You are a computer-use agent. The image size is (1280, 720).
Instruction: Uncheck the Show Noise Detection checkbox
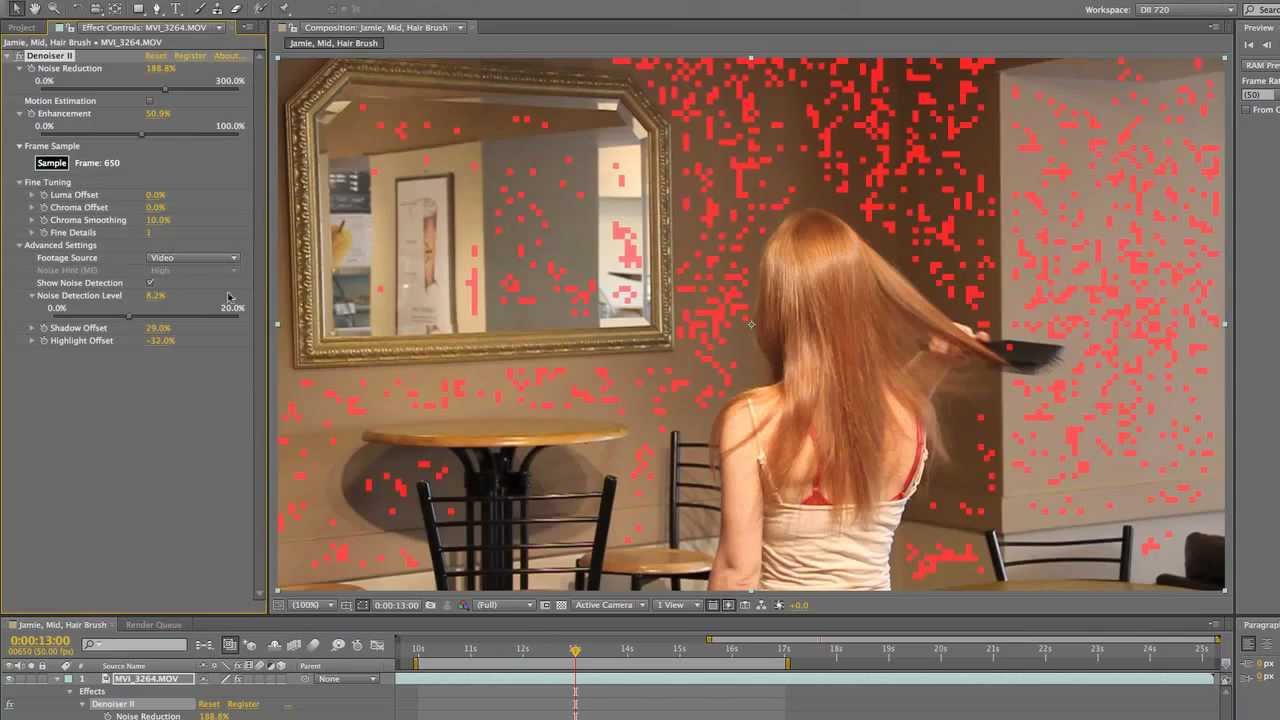(150, 283)
